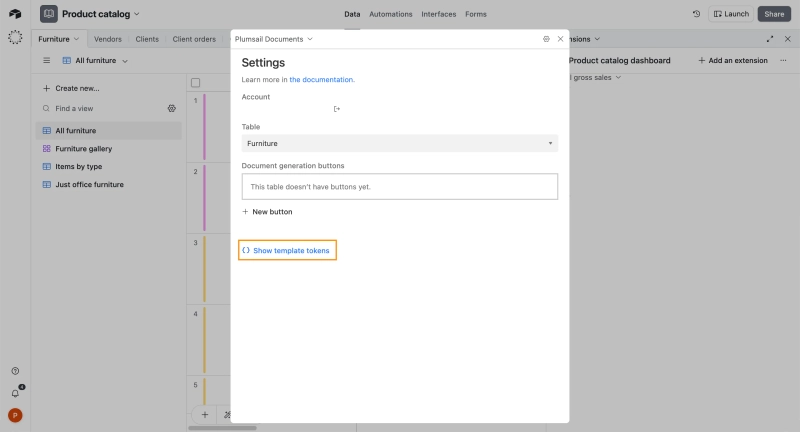This screenshot has height=432, width=800.
Task: Click the Product catalog dashboard title
Action: pyautogui.click(x=619, y=60)
